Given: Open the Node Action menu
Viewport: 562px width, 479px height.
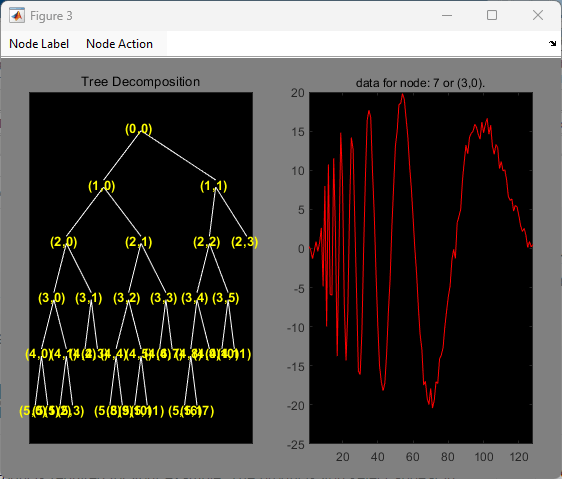Looking at the screenshot, I should (119, 44).
